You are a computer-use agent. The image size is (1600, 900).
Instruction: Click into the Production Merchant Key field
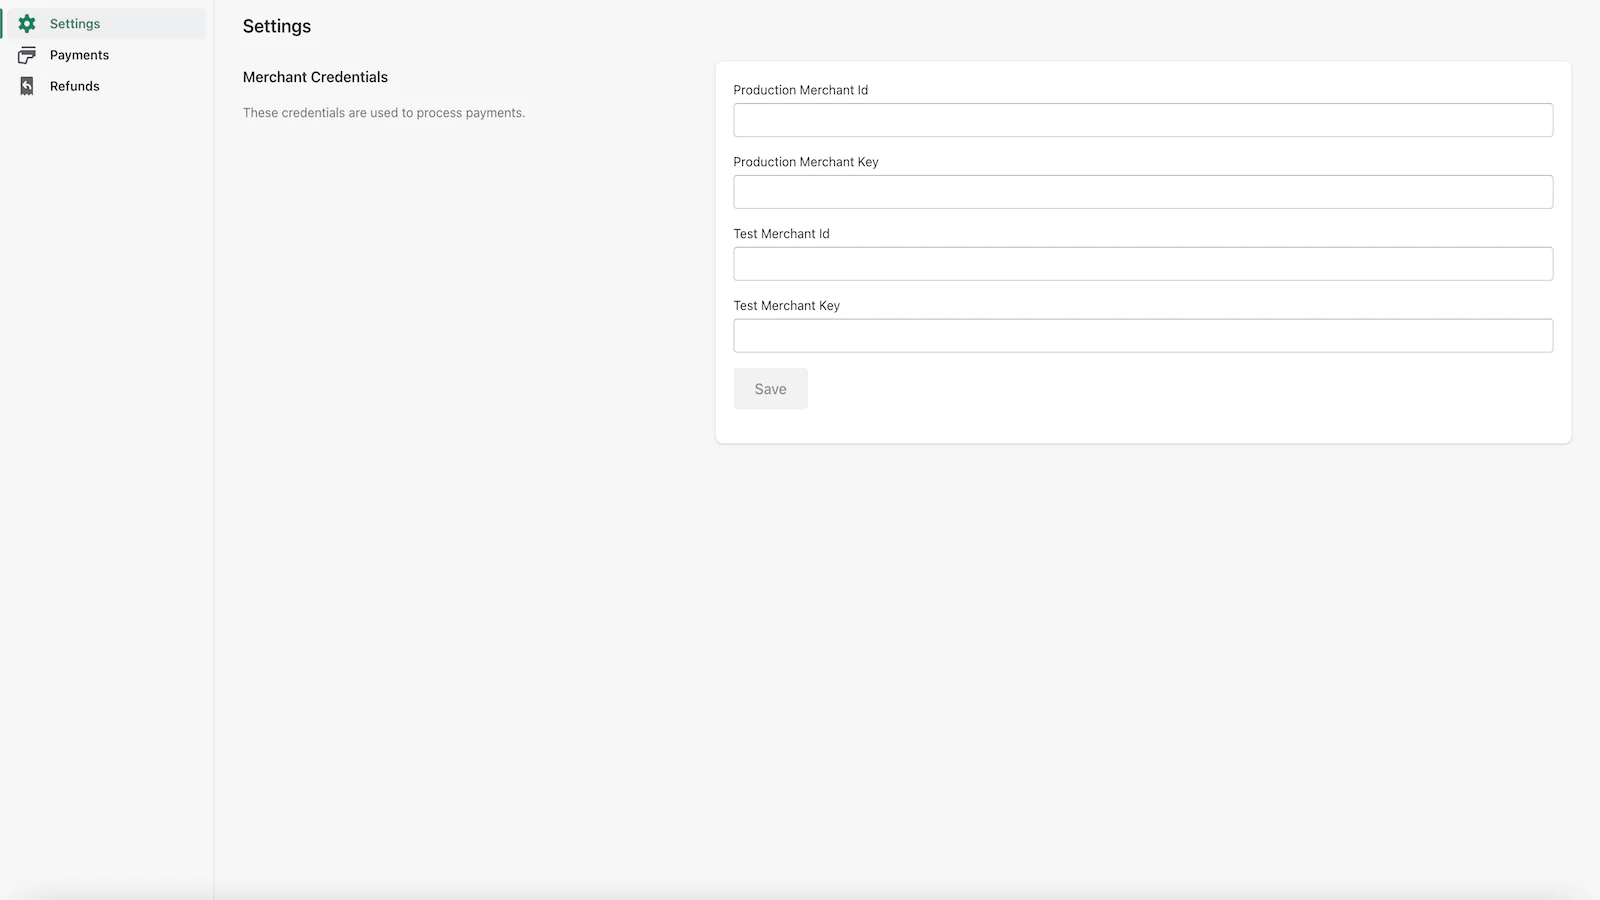coord(1143,192)
